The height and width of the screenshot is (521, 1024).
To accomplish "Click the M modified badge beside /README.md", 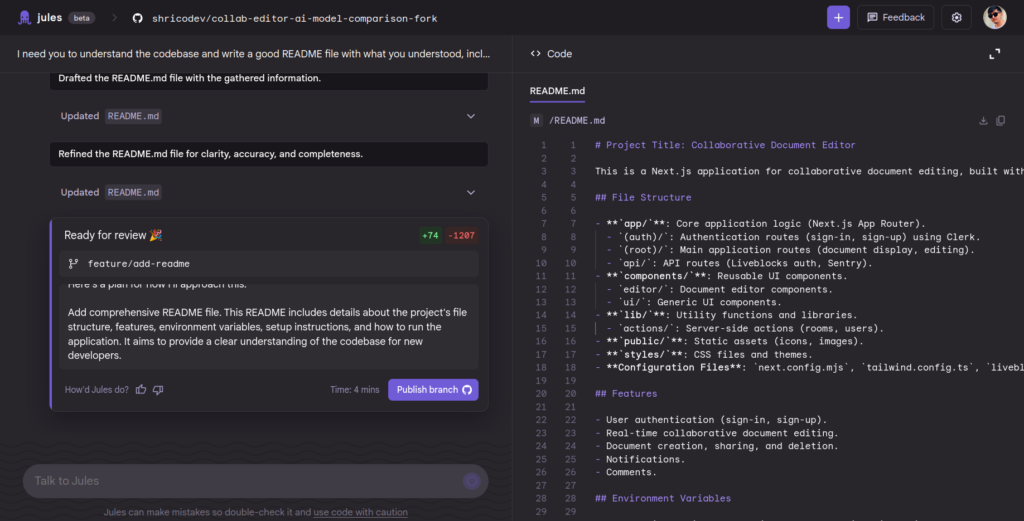I will pos(536,121).
